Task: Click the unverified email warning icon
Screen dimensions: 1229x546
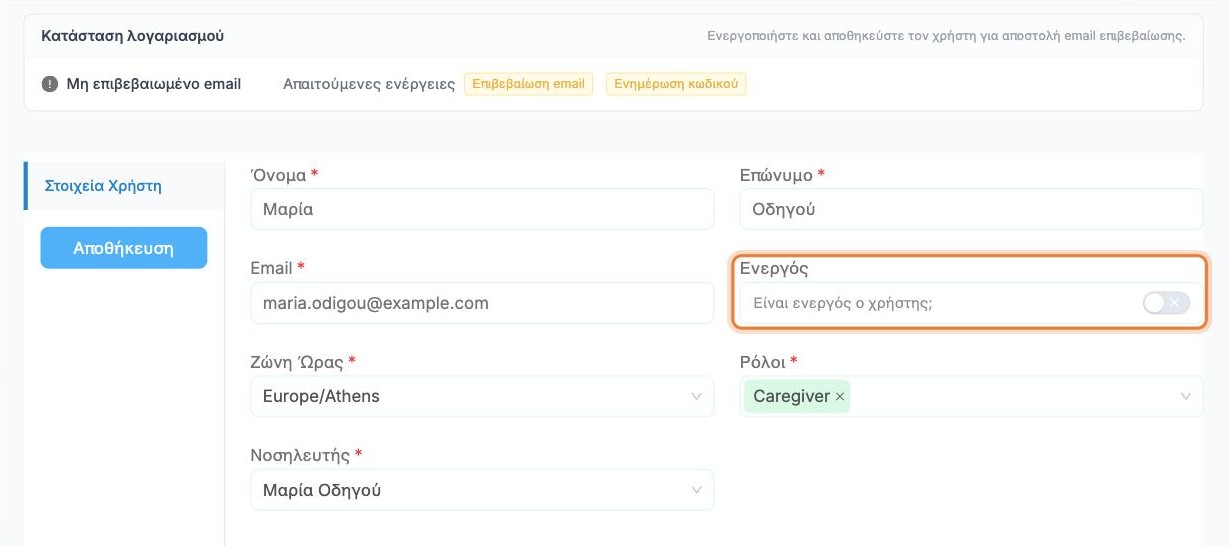Action: click(50, 84)
